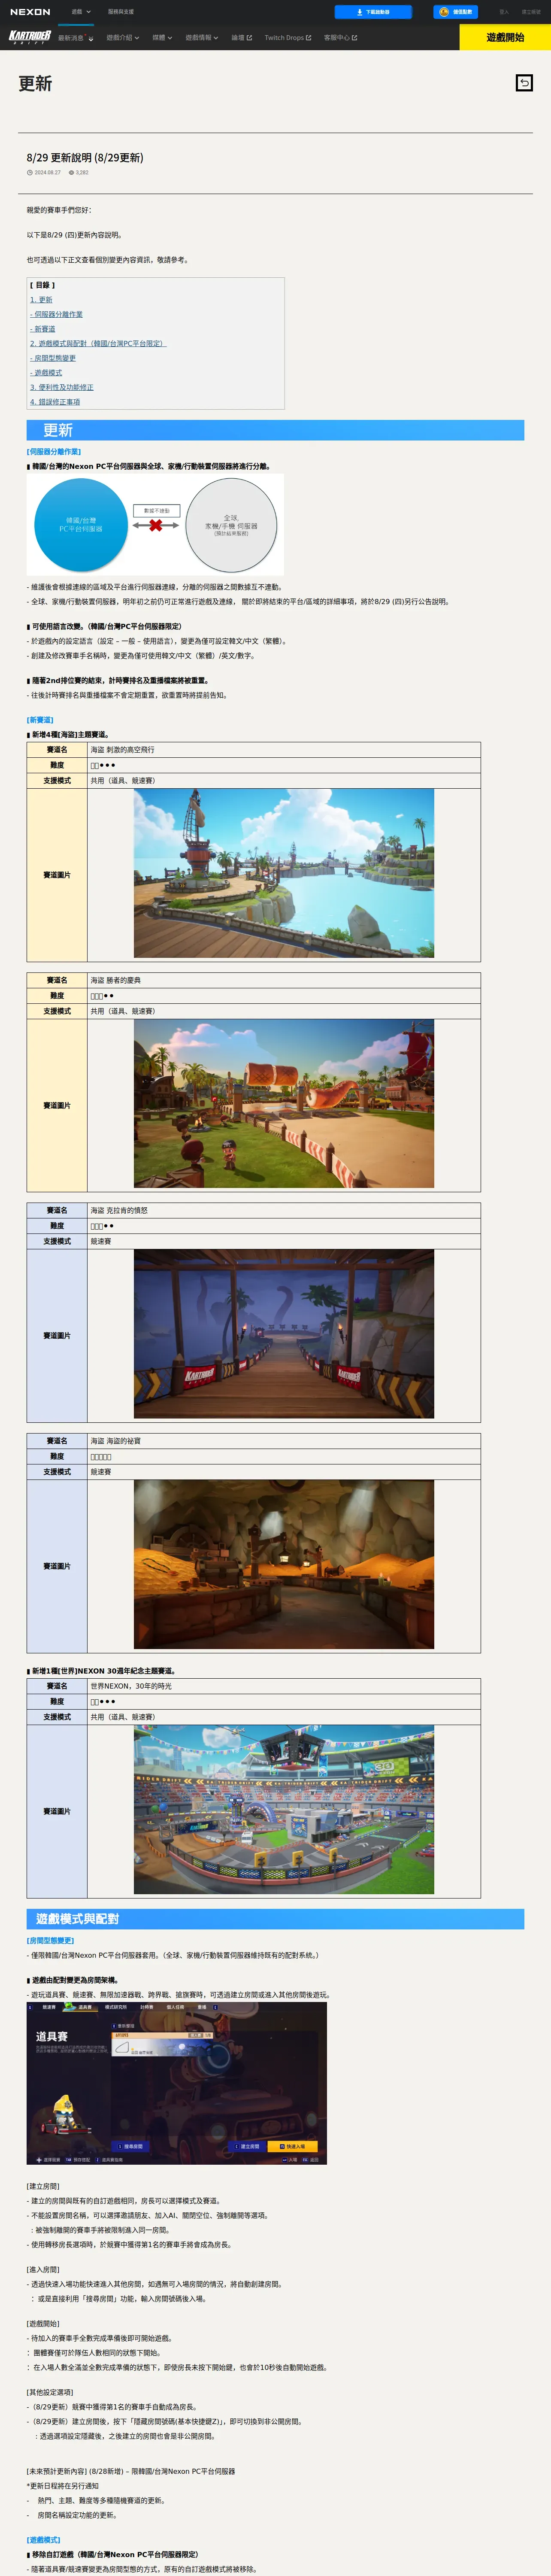
Task: Open the 海盜 海盜的秘寶 cave track image
Action: (x=284, y=1564)
